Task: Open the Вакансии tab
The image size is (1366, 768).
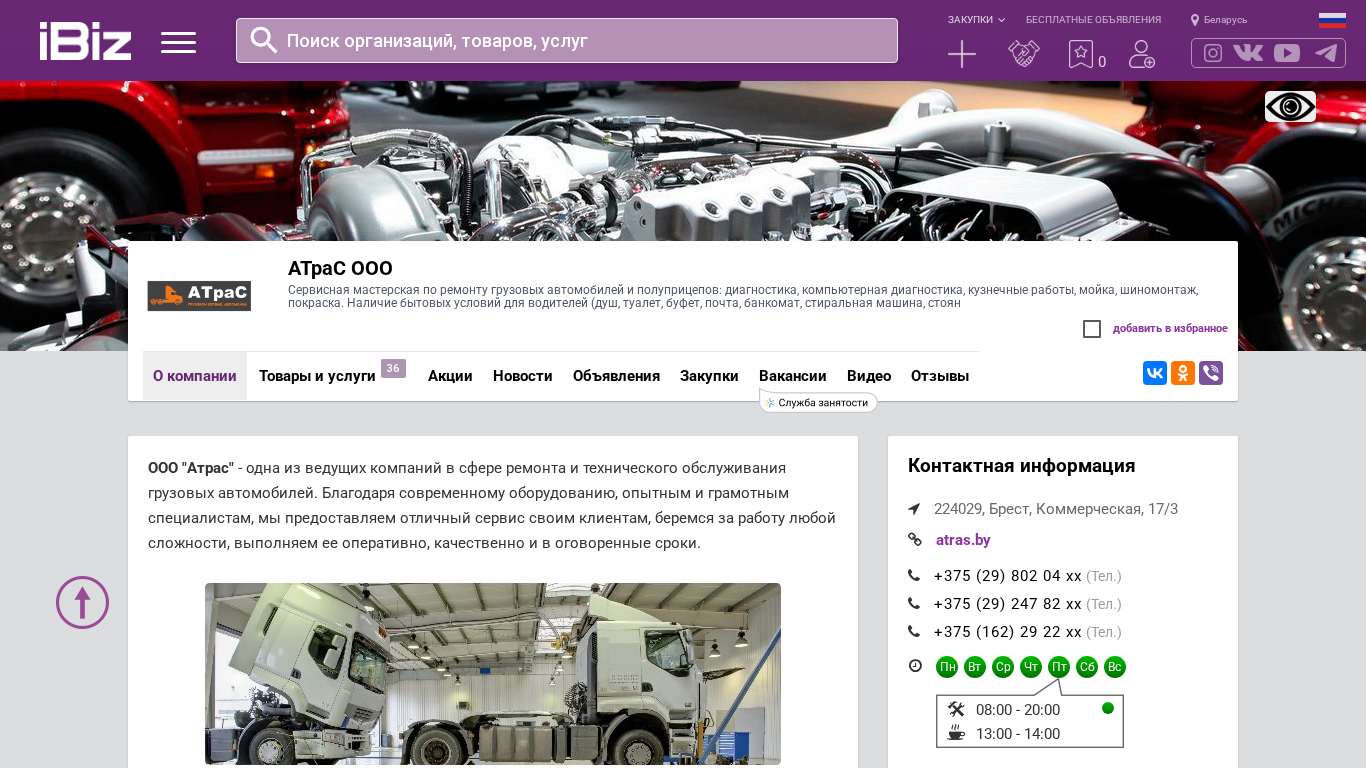Action: tap(793, 376)
